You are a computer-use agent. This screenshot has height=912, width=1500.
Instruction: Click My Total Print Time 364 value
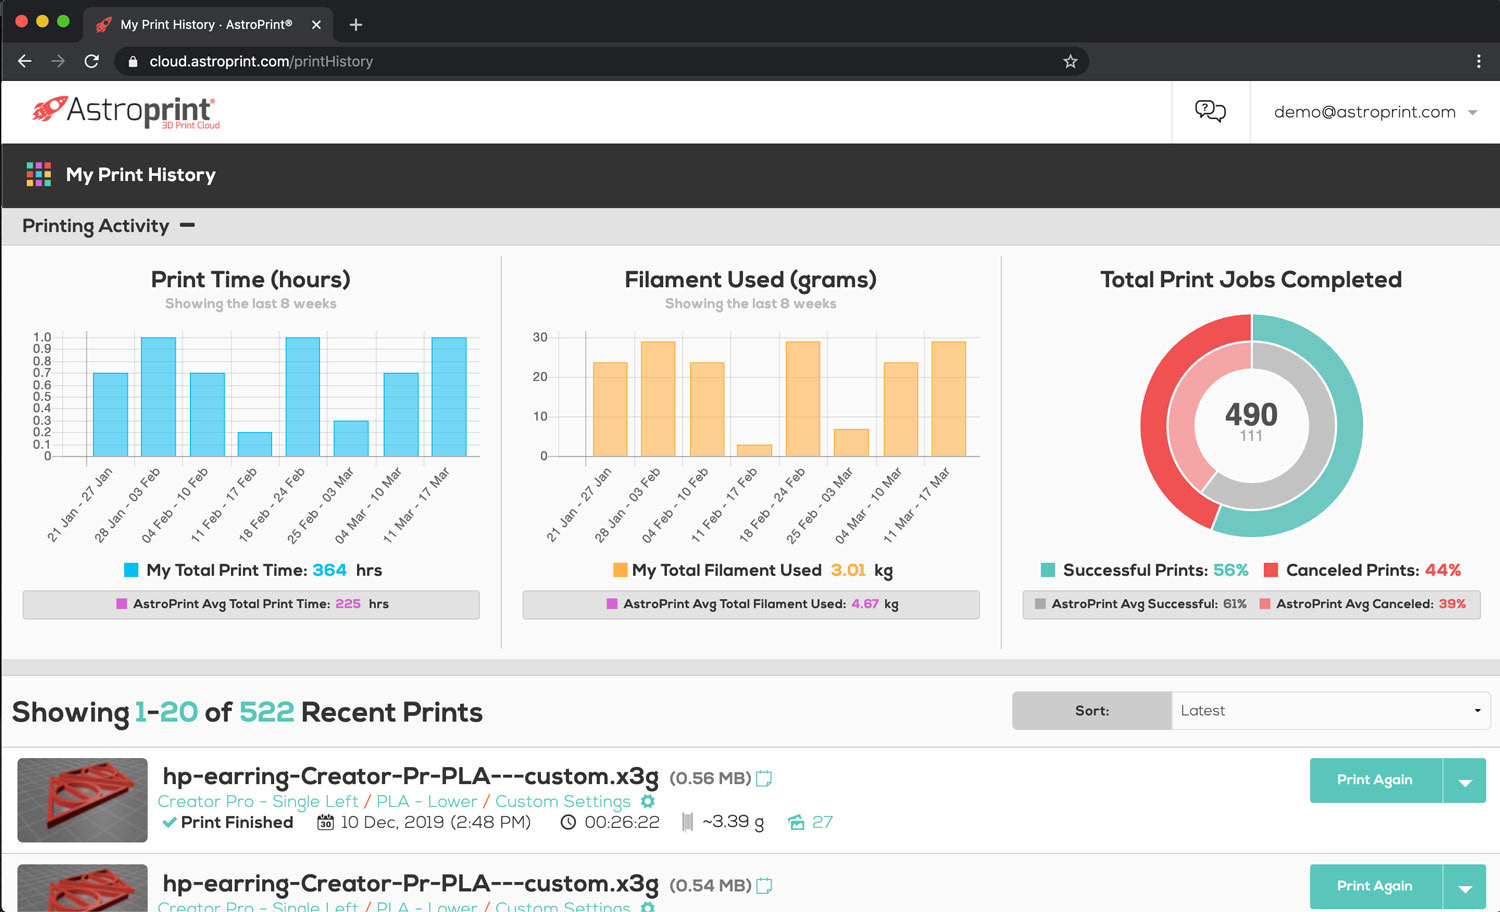329,570
